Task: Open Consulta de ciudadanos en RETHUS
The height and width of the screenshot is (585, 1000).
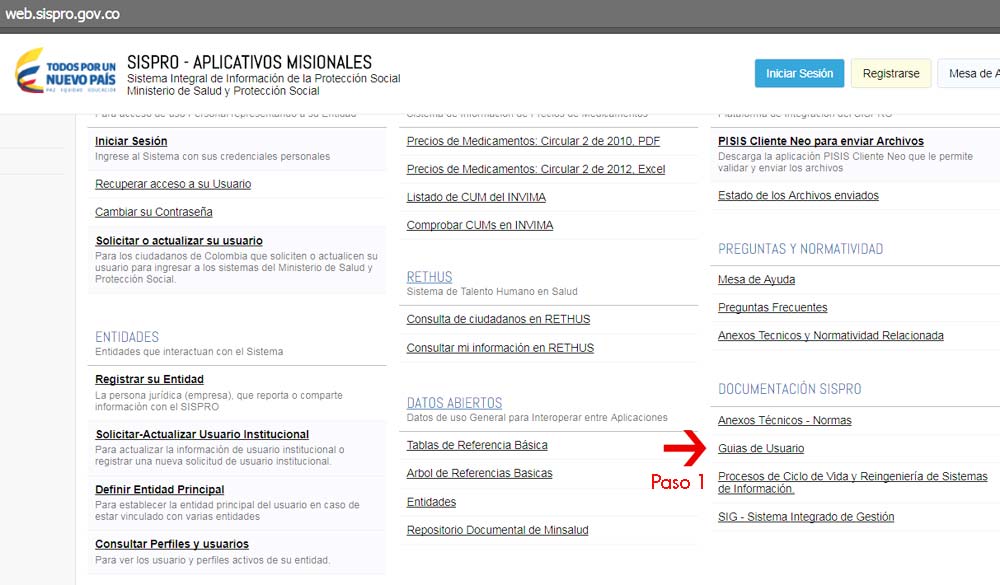Action: [498, 320]
